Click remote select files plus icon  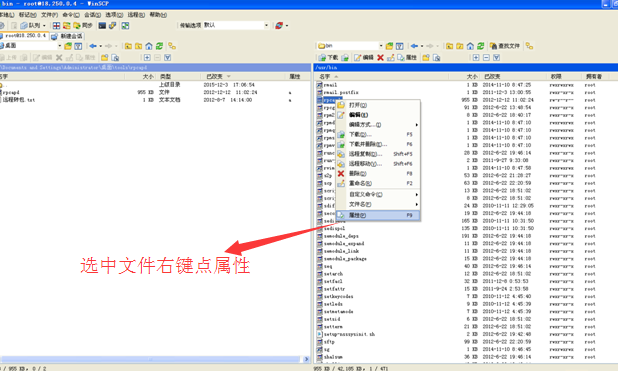pyautogui.click(x=476, y=58)
